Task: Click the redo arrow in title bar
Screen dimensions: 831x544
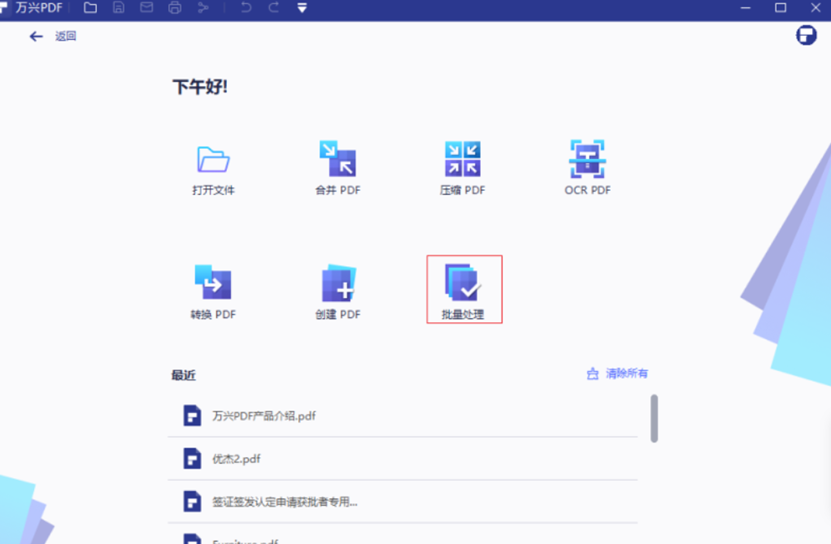Action: click(x=273, y=7)
